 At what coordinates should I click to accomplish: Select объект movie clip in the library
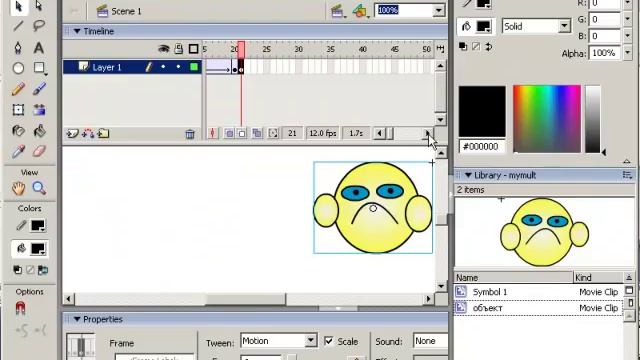click(x=539, y=308)
